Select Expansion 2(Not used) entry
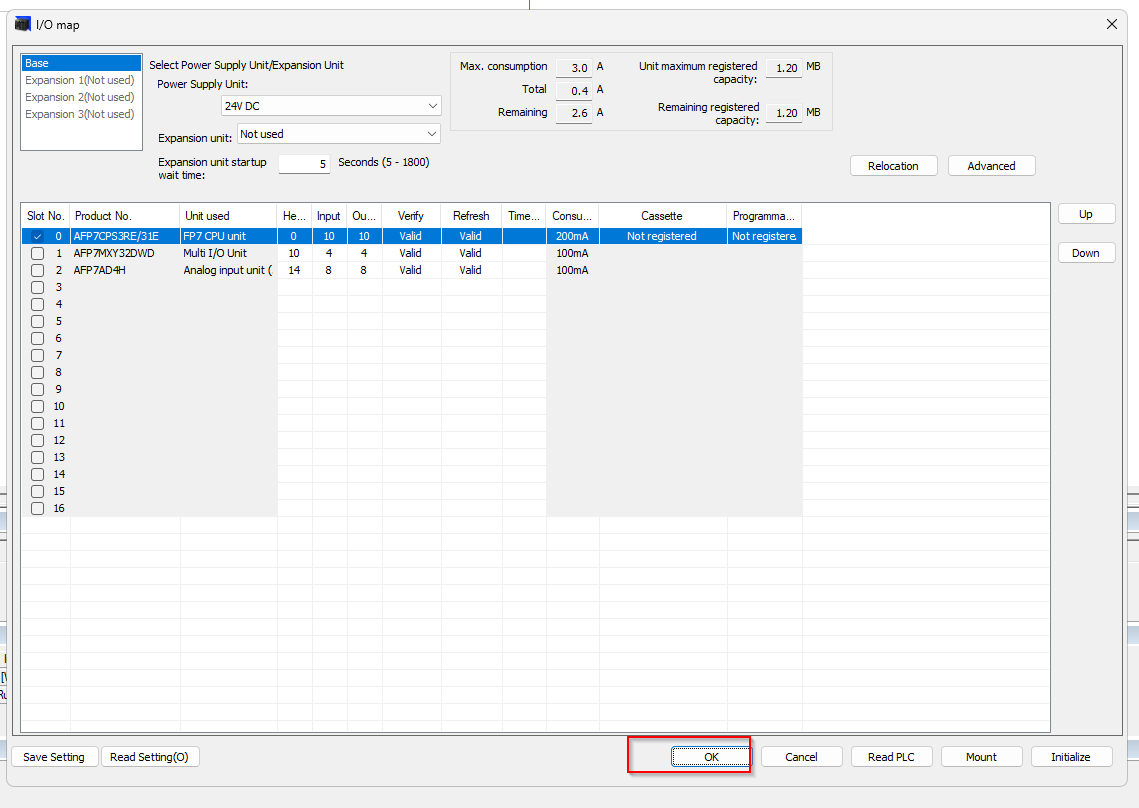 pyautogui.click(x=79, y=97)
